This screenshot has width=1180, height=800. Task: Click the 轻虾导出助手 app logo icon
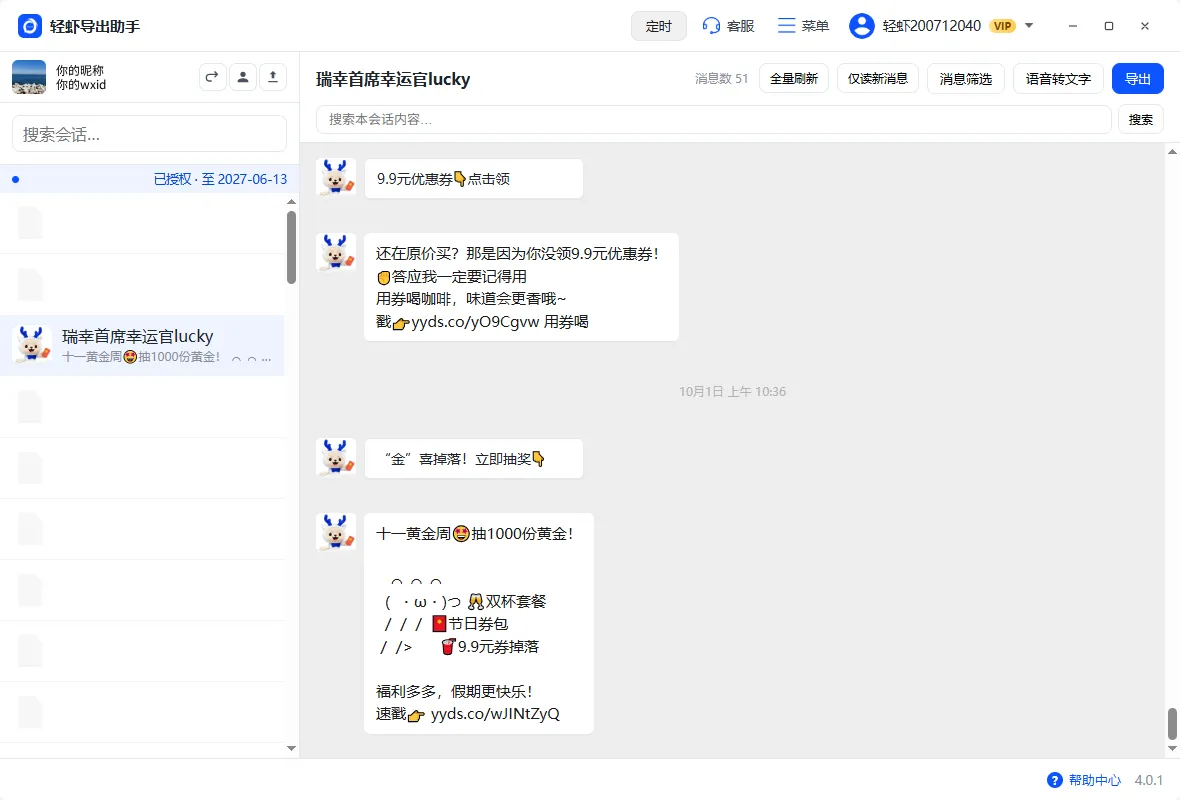coord(29,26)
